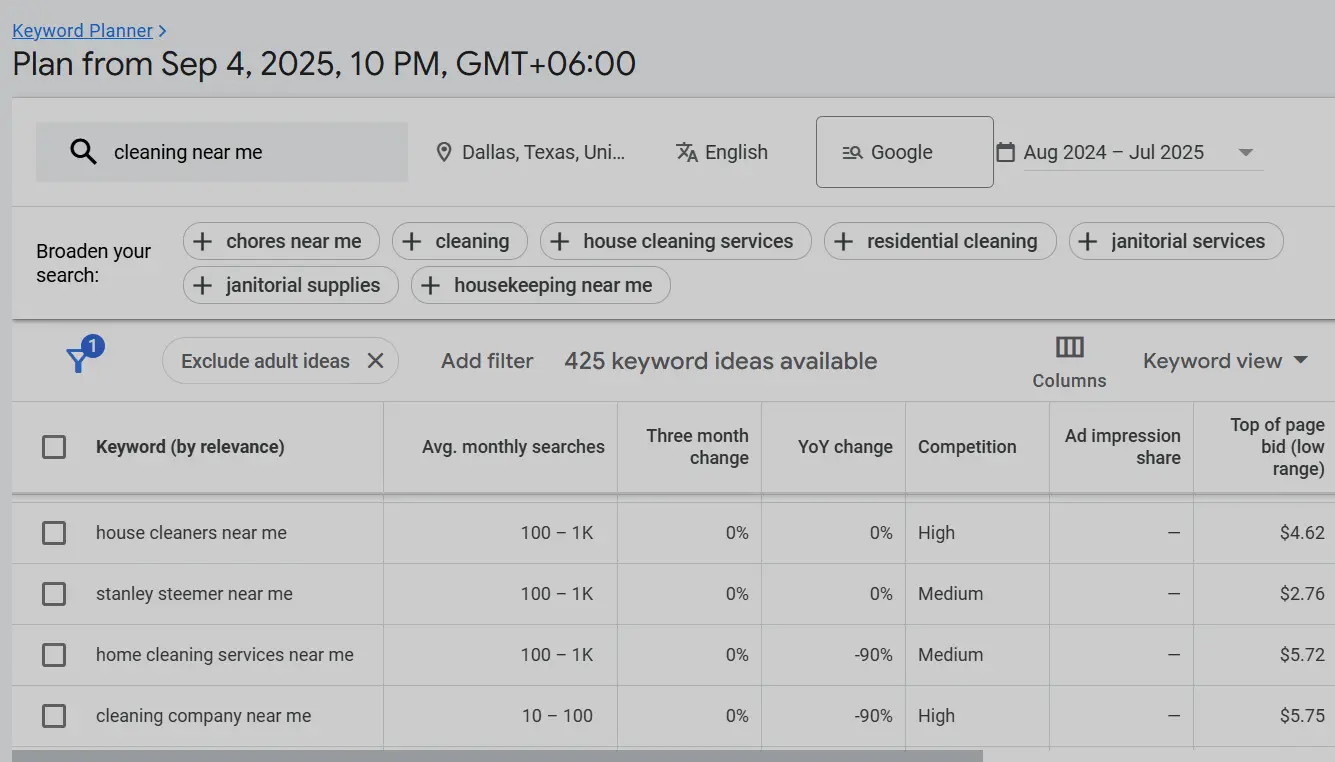Add 'chores near me' to broaden search
This screenshot has width=1335, height=762.
click(281, 241)
